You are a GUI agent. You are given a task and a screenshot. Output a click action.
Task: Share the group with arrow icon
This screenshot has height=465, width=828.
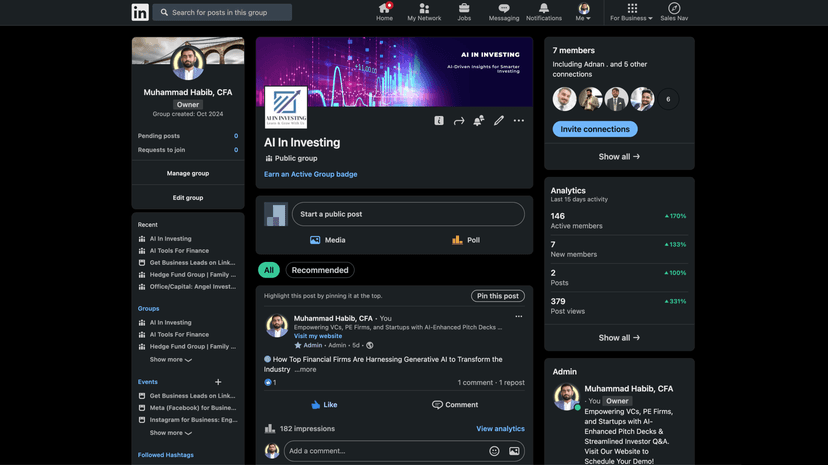(459, 121)
